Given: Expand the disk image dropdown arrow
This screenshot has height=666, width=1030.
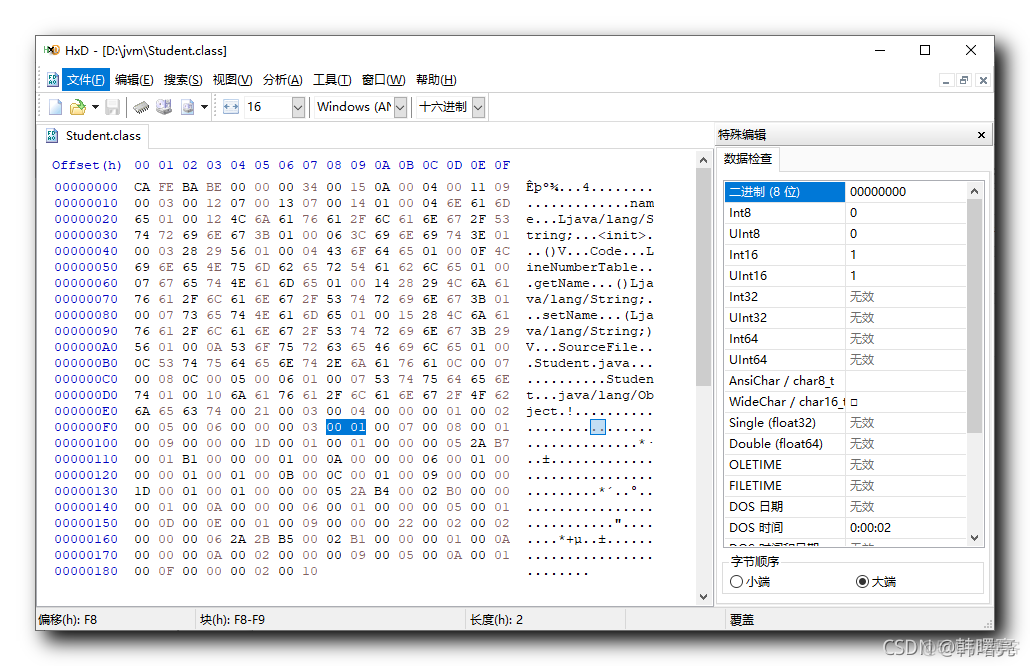Looking at the screenshot, I should tap(204, 107).
